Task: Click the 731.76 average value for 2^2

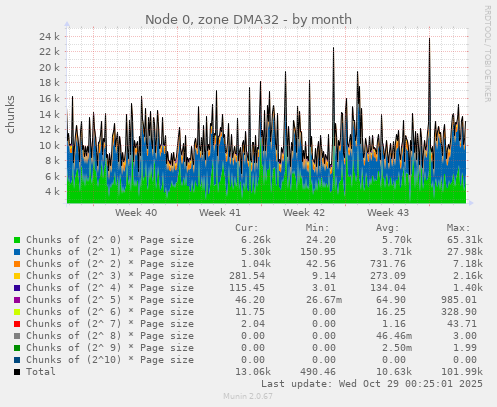Action: (388, 264)
